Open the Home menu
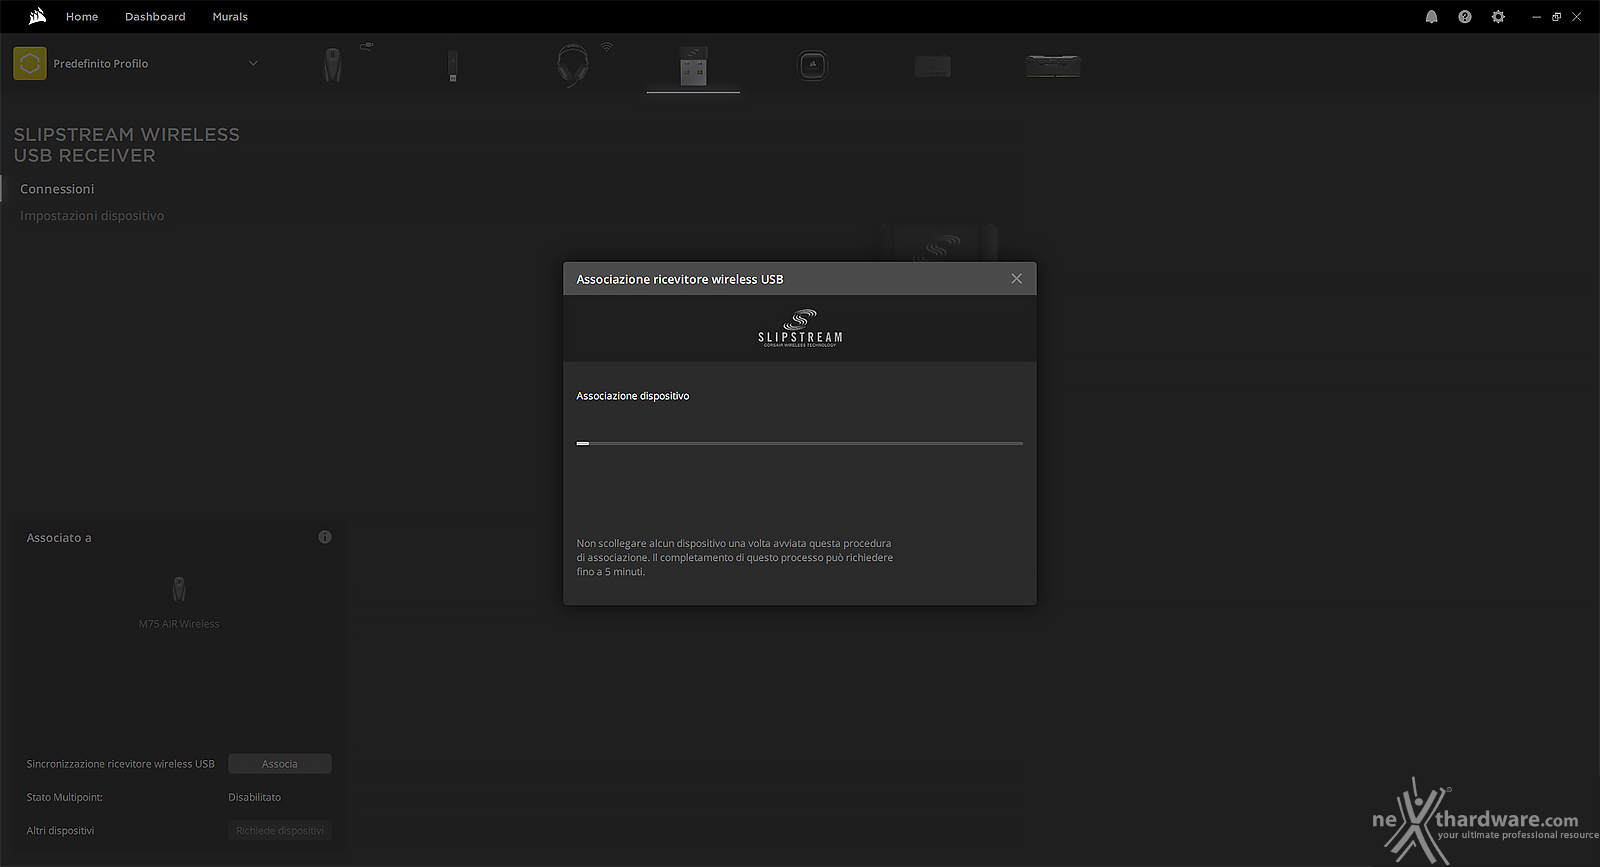The height and width of the screenshot is (867, 1600). pos(82,17)
